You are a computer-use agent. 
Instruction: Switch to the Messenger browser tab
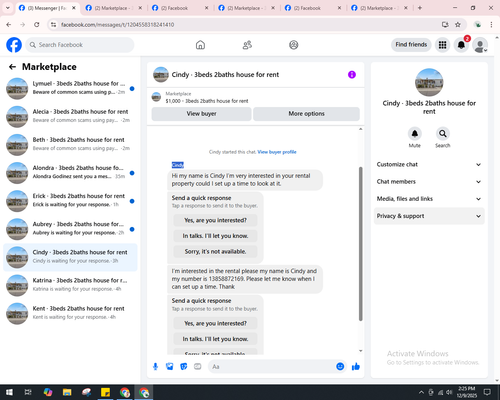click(47, 8)
